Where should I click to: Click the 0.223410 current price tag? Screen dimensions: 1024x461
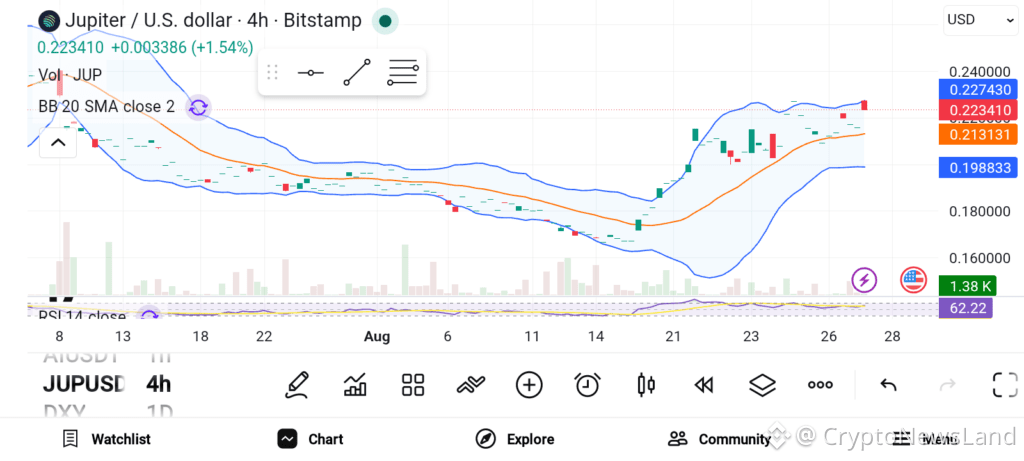978,110
